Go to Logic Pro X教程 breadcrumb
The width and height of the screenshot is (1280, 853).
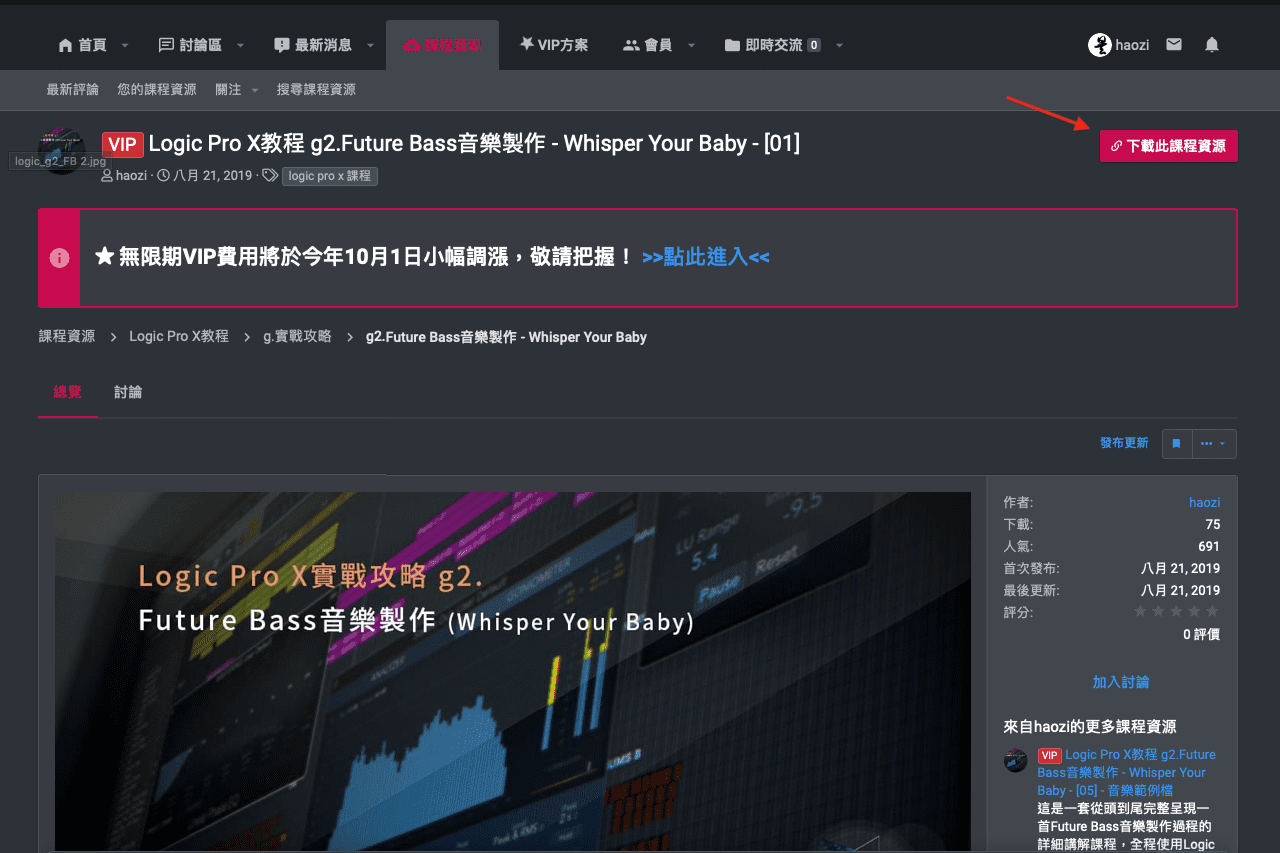click(179, 337)
